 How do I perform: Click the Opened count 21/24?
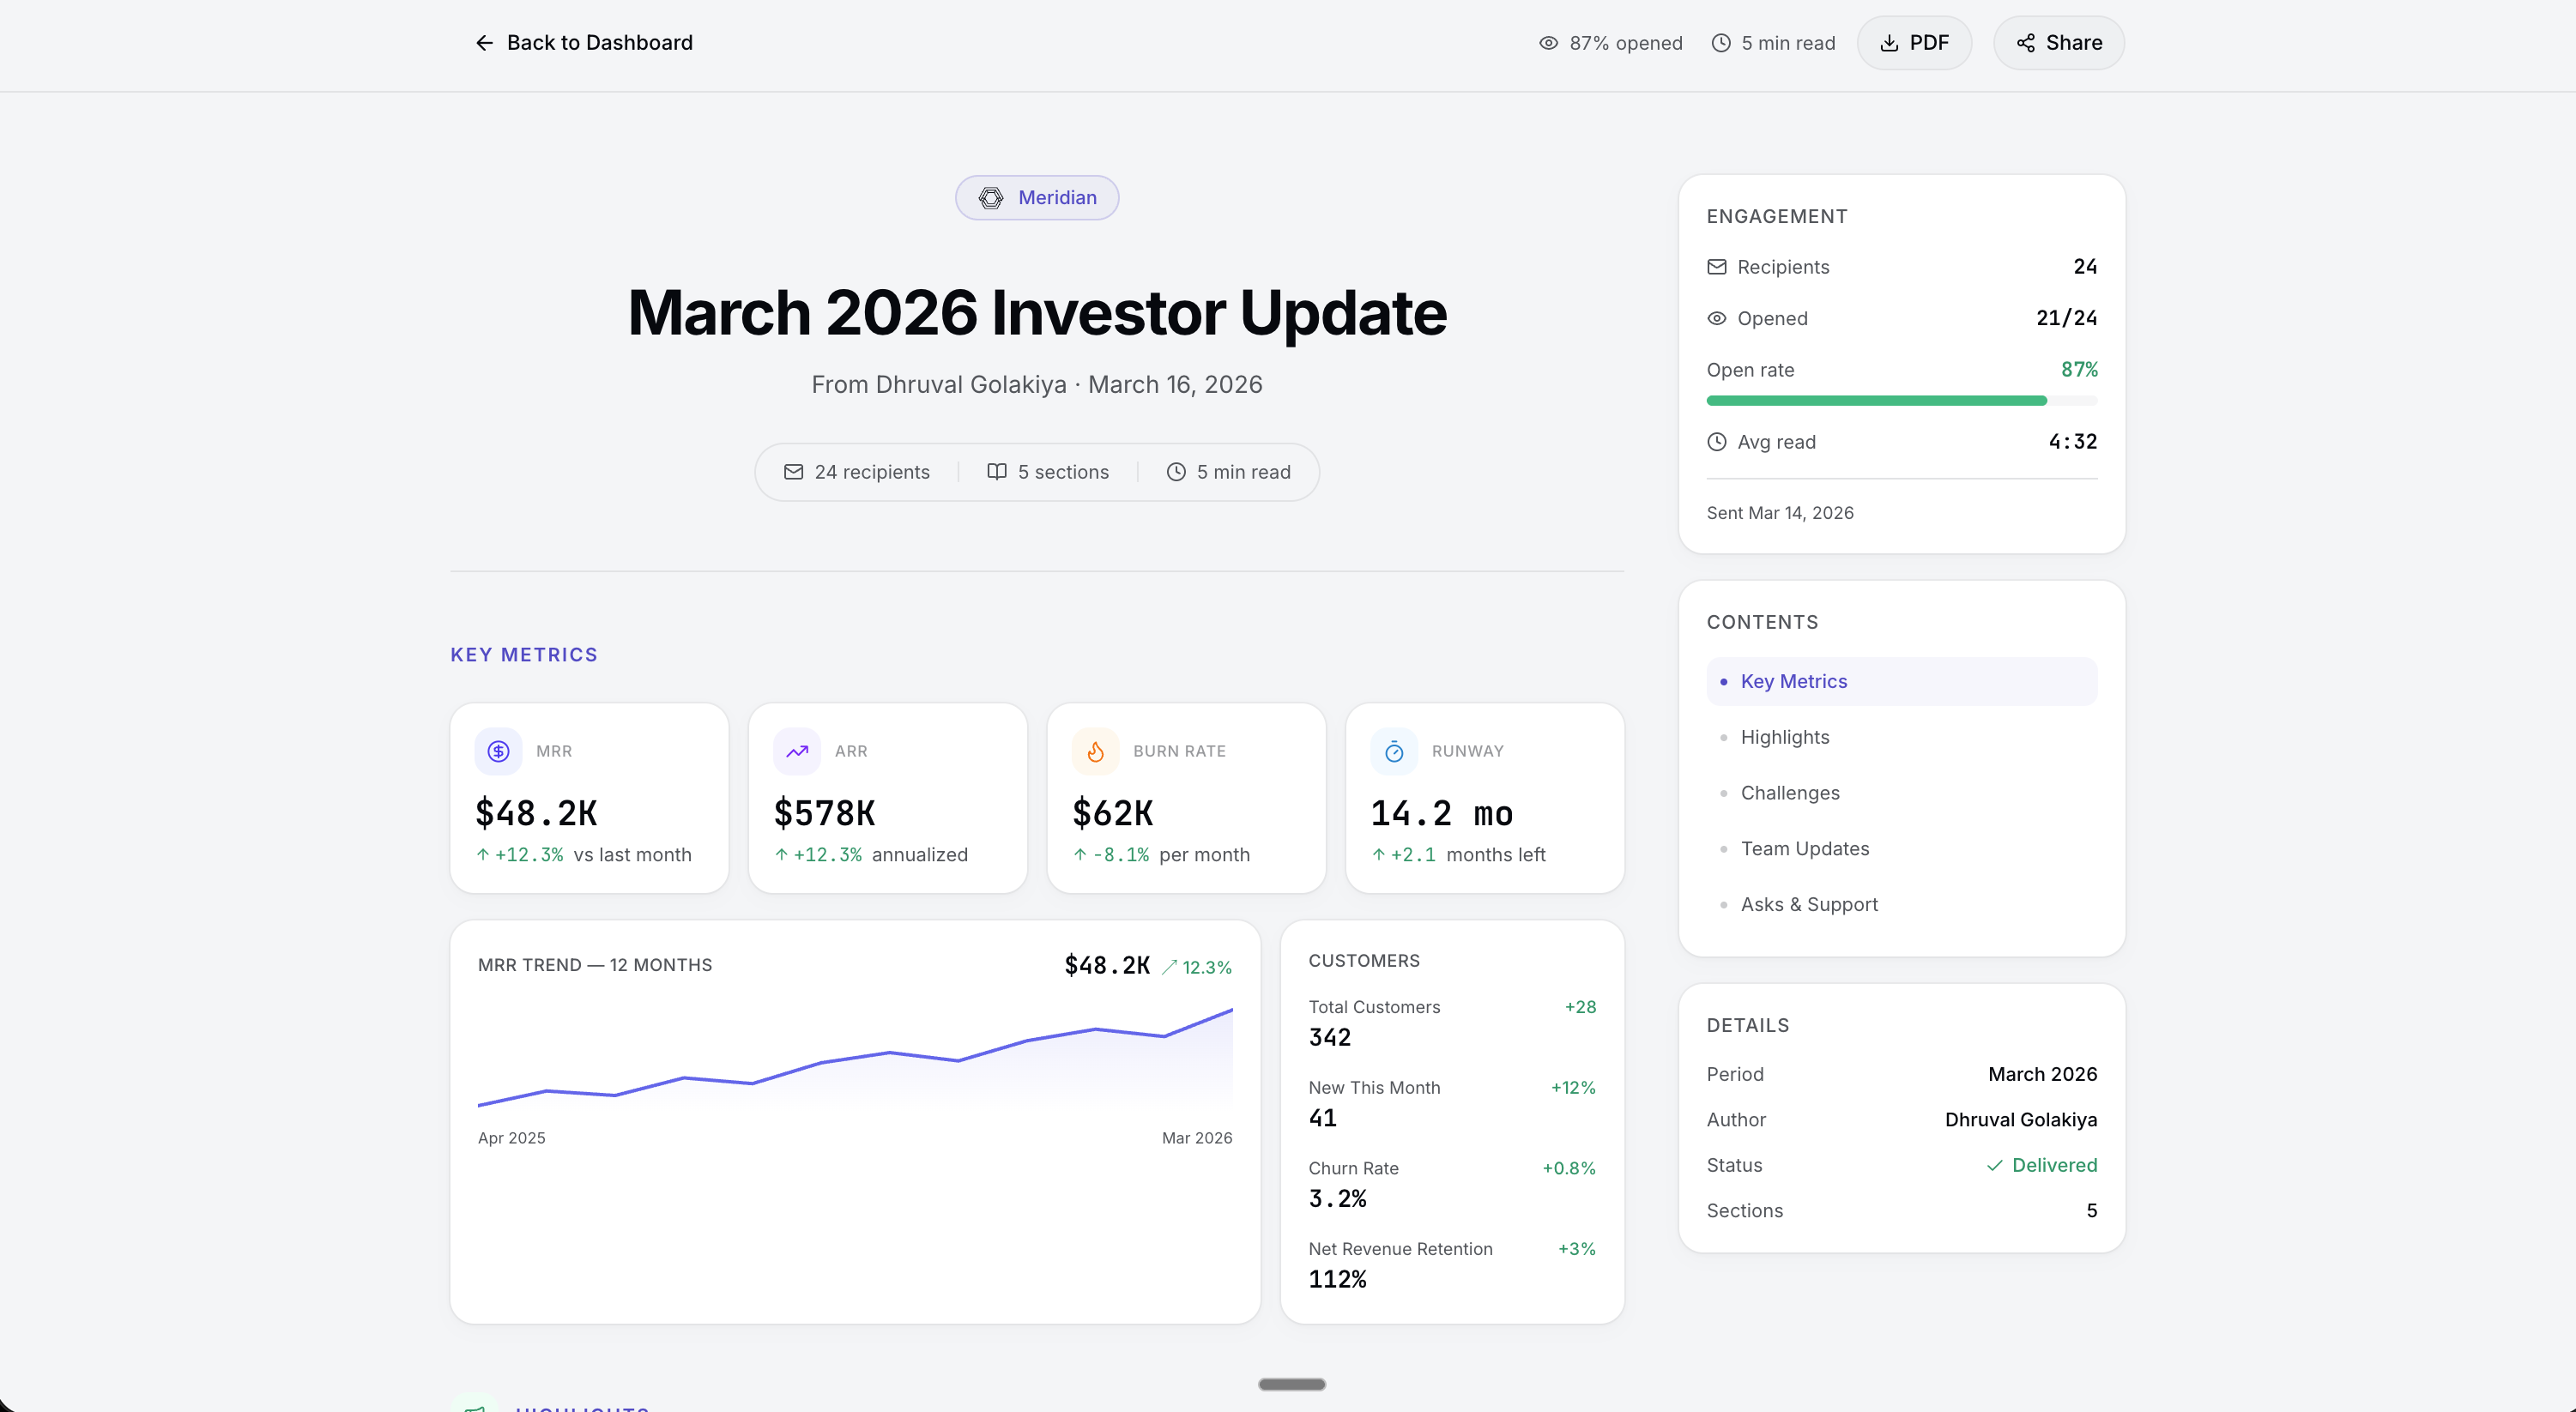tap(2067, 318)
